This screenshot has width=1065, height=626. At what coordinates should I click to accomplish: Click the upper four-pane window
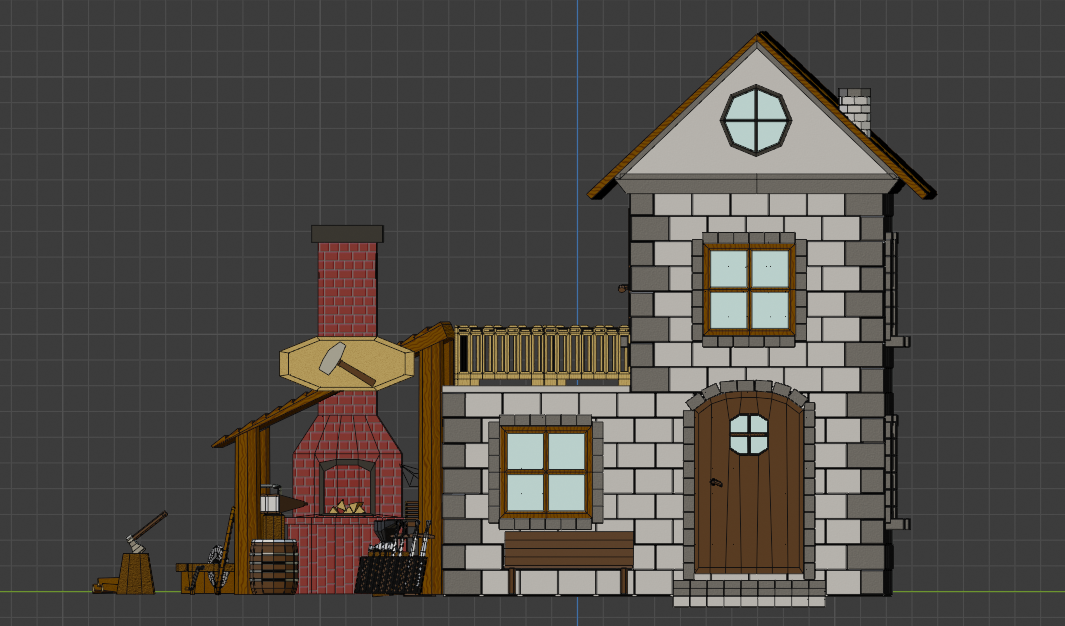747,290
